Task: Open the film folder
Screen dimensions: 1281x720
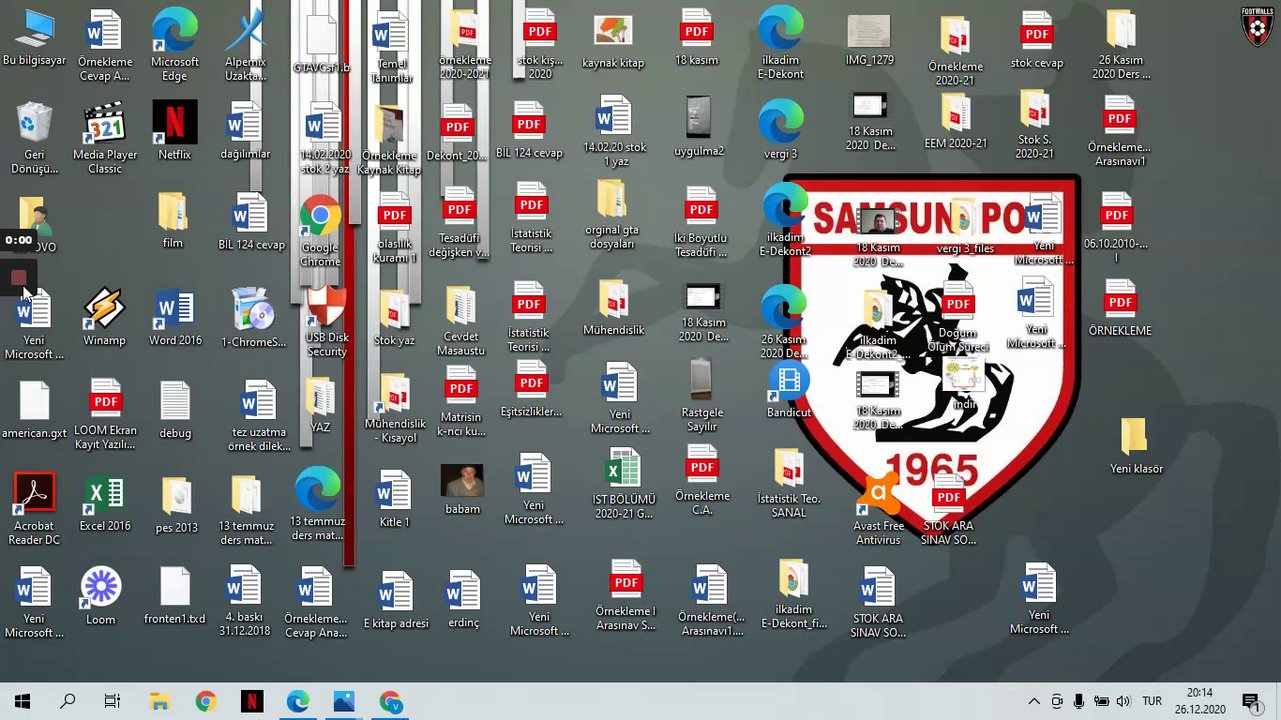Action: coord(172,220)
